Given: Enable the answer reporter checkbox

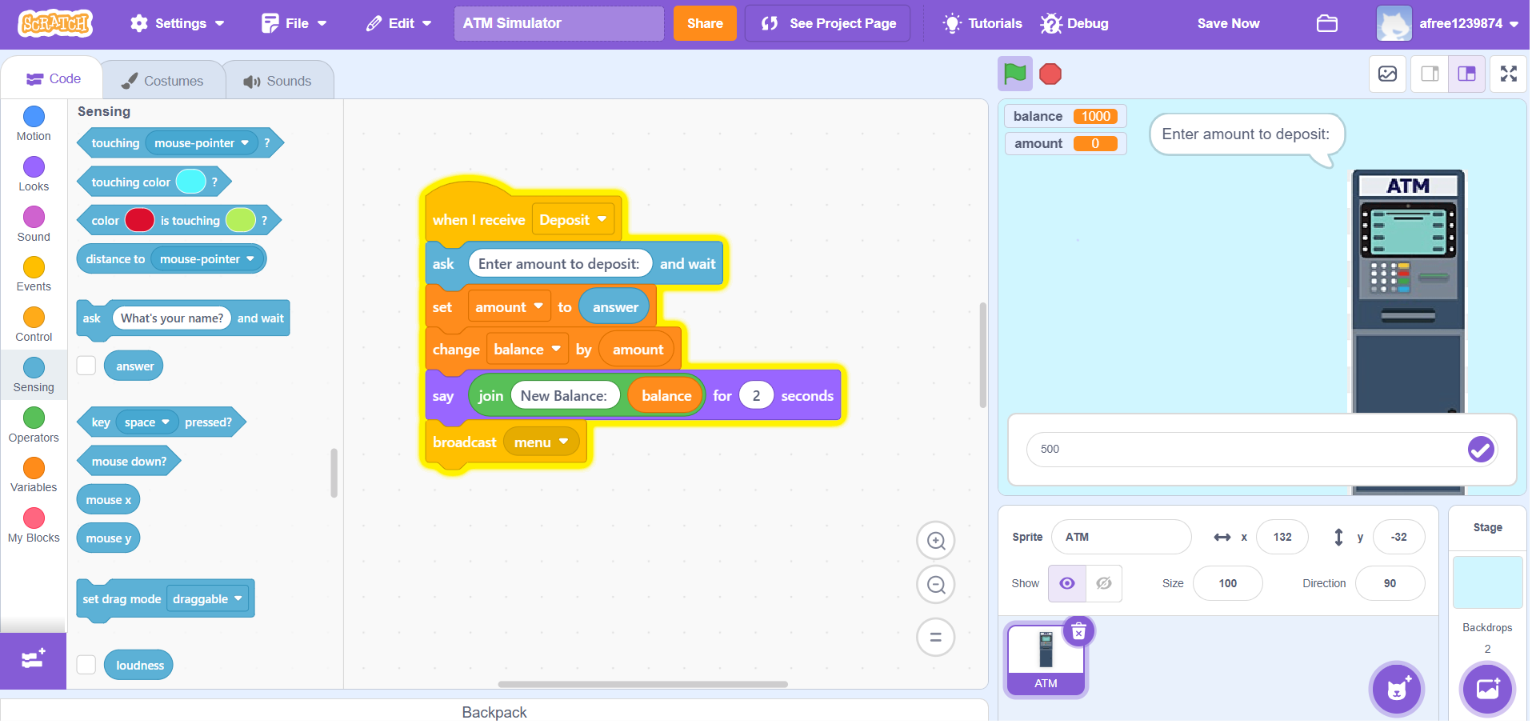Looking at the screenshot, I should [x=87, y=366].
